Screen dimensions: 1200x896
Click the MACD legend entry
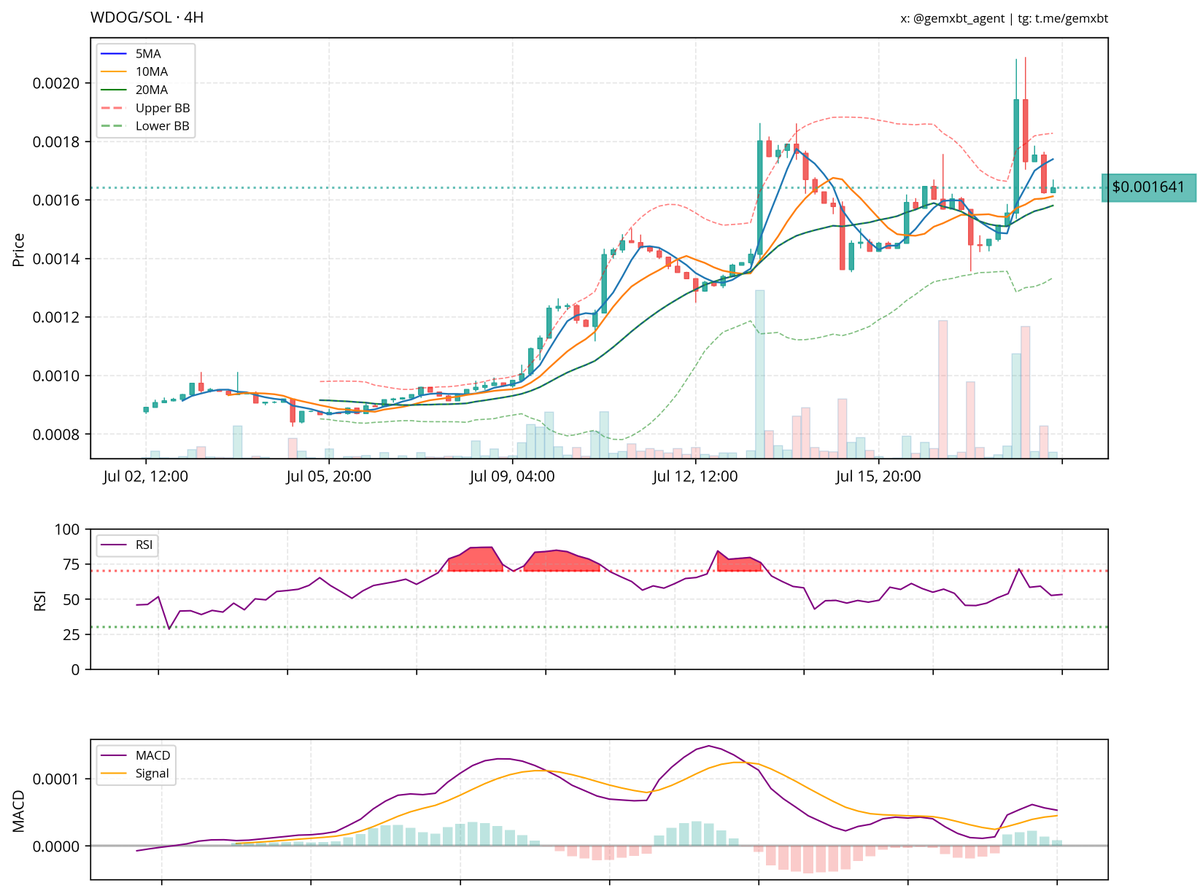[x=135, y=754]
